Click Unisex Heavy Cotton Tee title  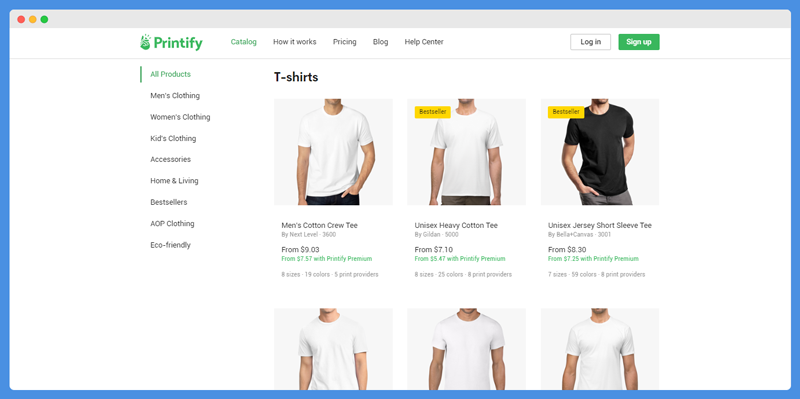456,225
